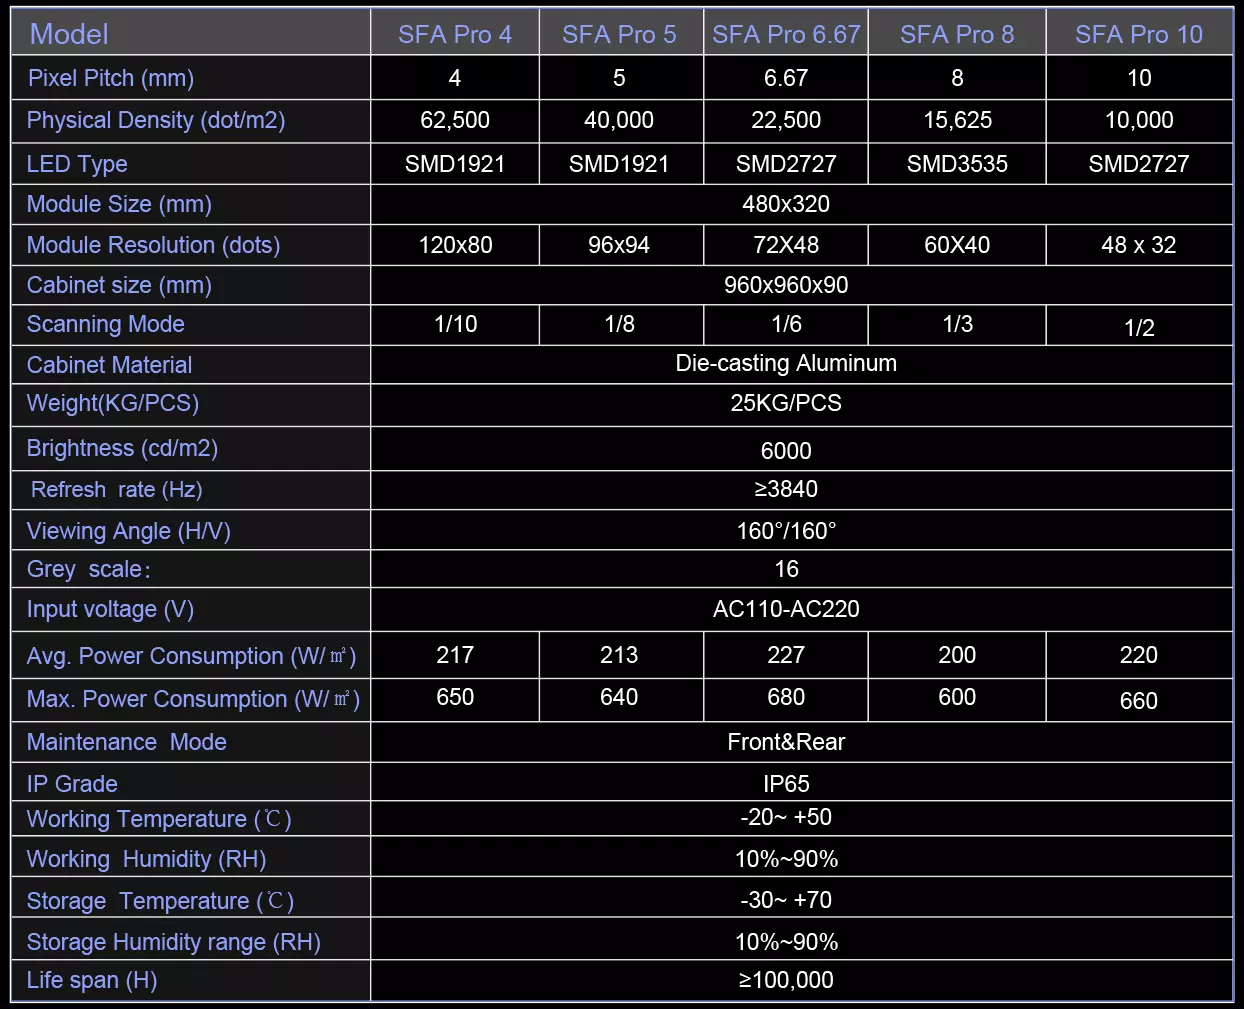
Task: Select the Pixel Pitch (mm) row label
Action: tap(111, 78)
